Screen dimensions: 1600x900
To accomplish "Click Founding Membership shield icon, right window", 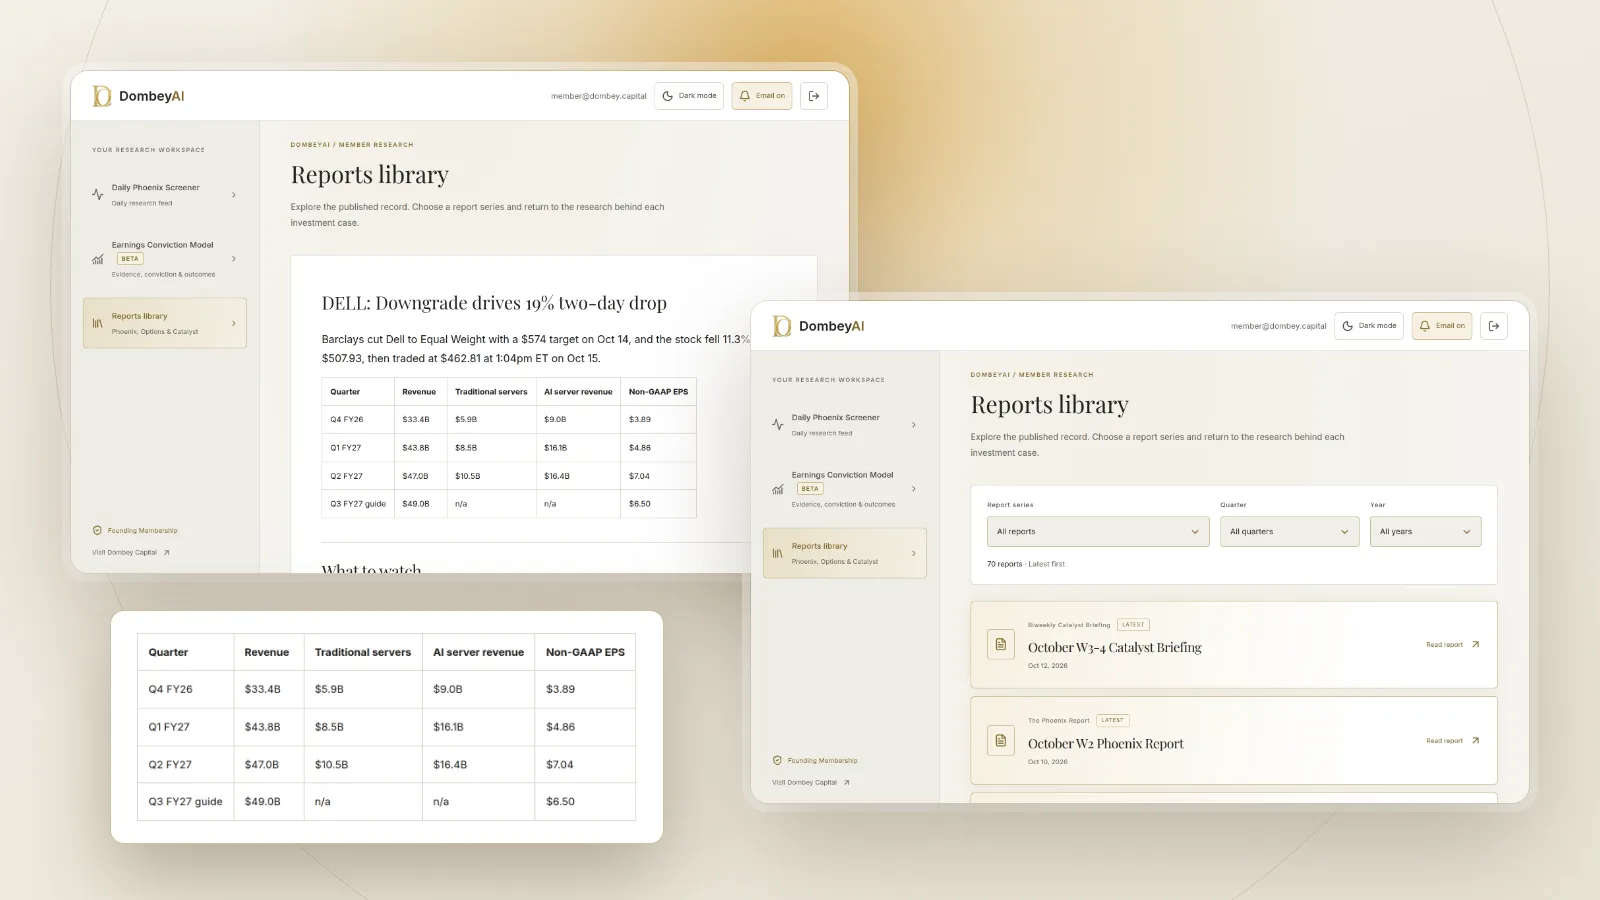I will tap(777, 761).
